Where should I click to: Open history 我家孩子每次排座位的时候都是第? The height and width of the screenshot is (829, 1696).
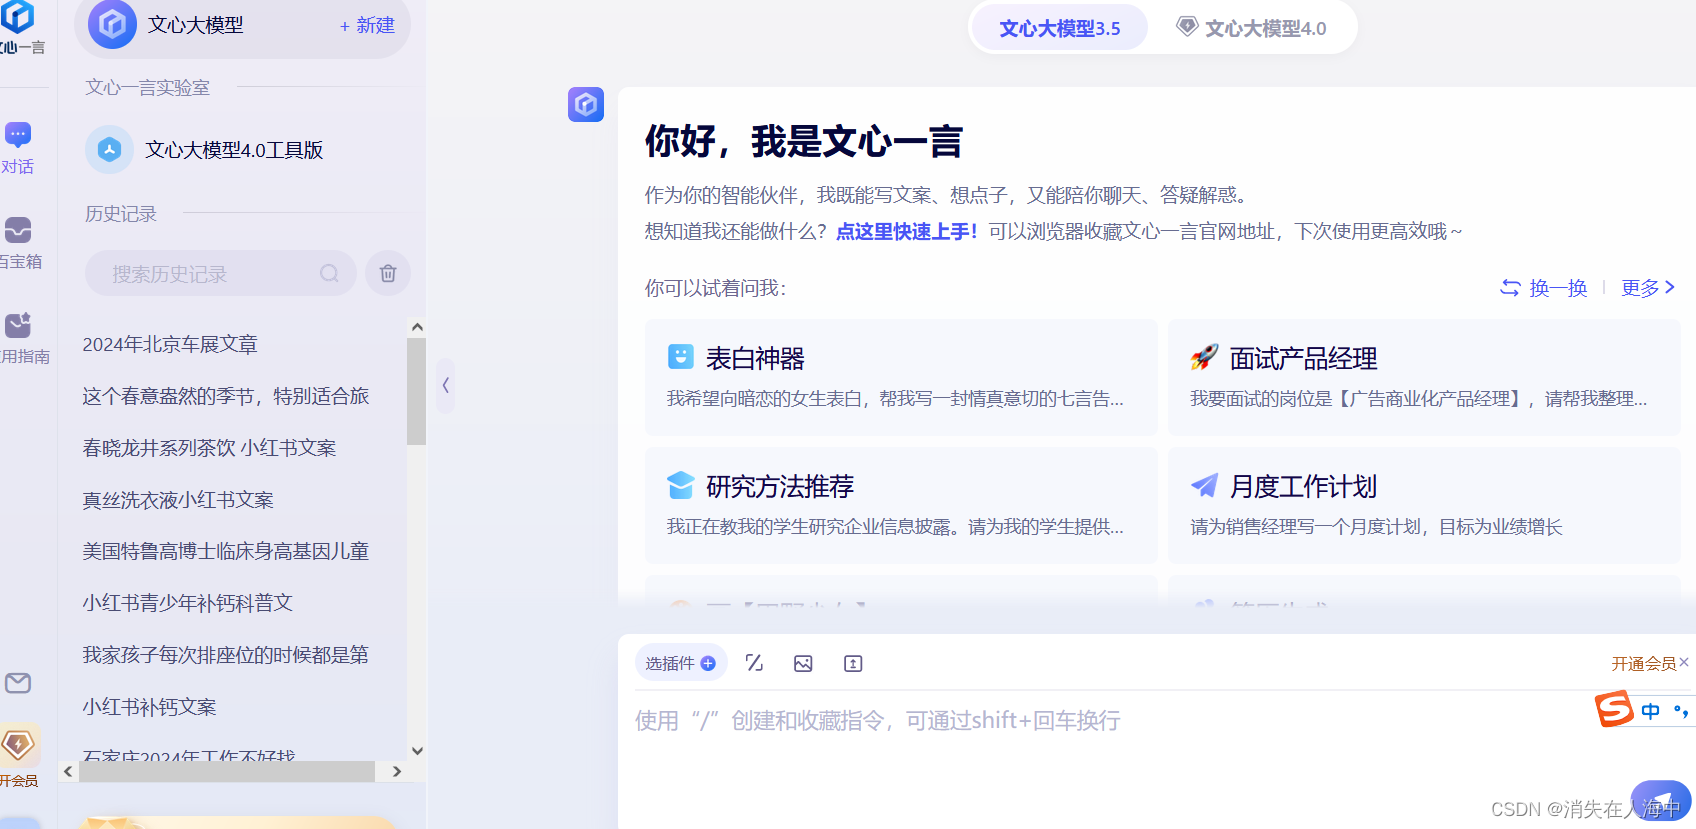point(226,655)
